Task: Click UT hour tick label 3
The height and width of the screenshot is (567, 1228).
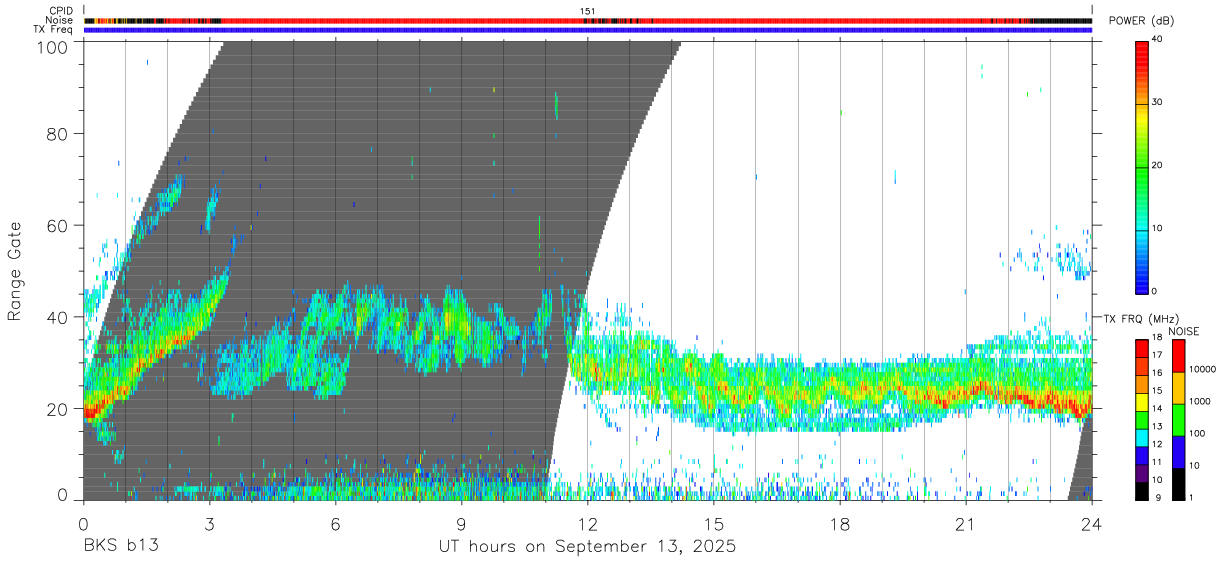Action: coord(209,523)
